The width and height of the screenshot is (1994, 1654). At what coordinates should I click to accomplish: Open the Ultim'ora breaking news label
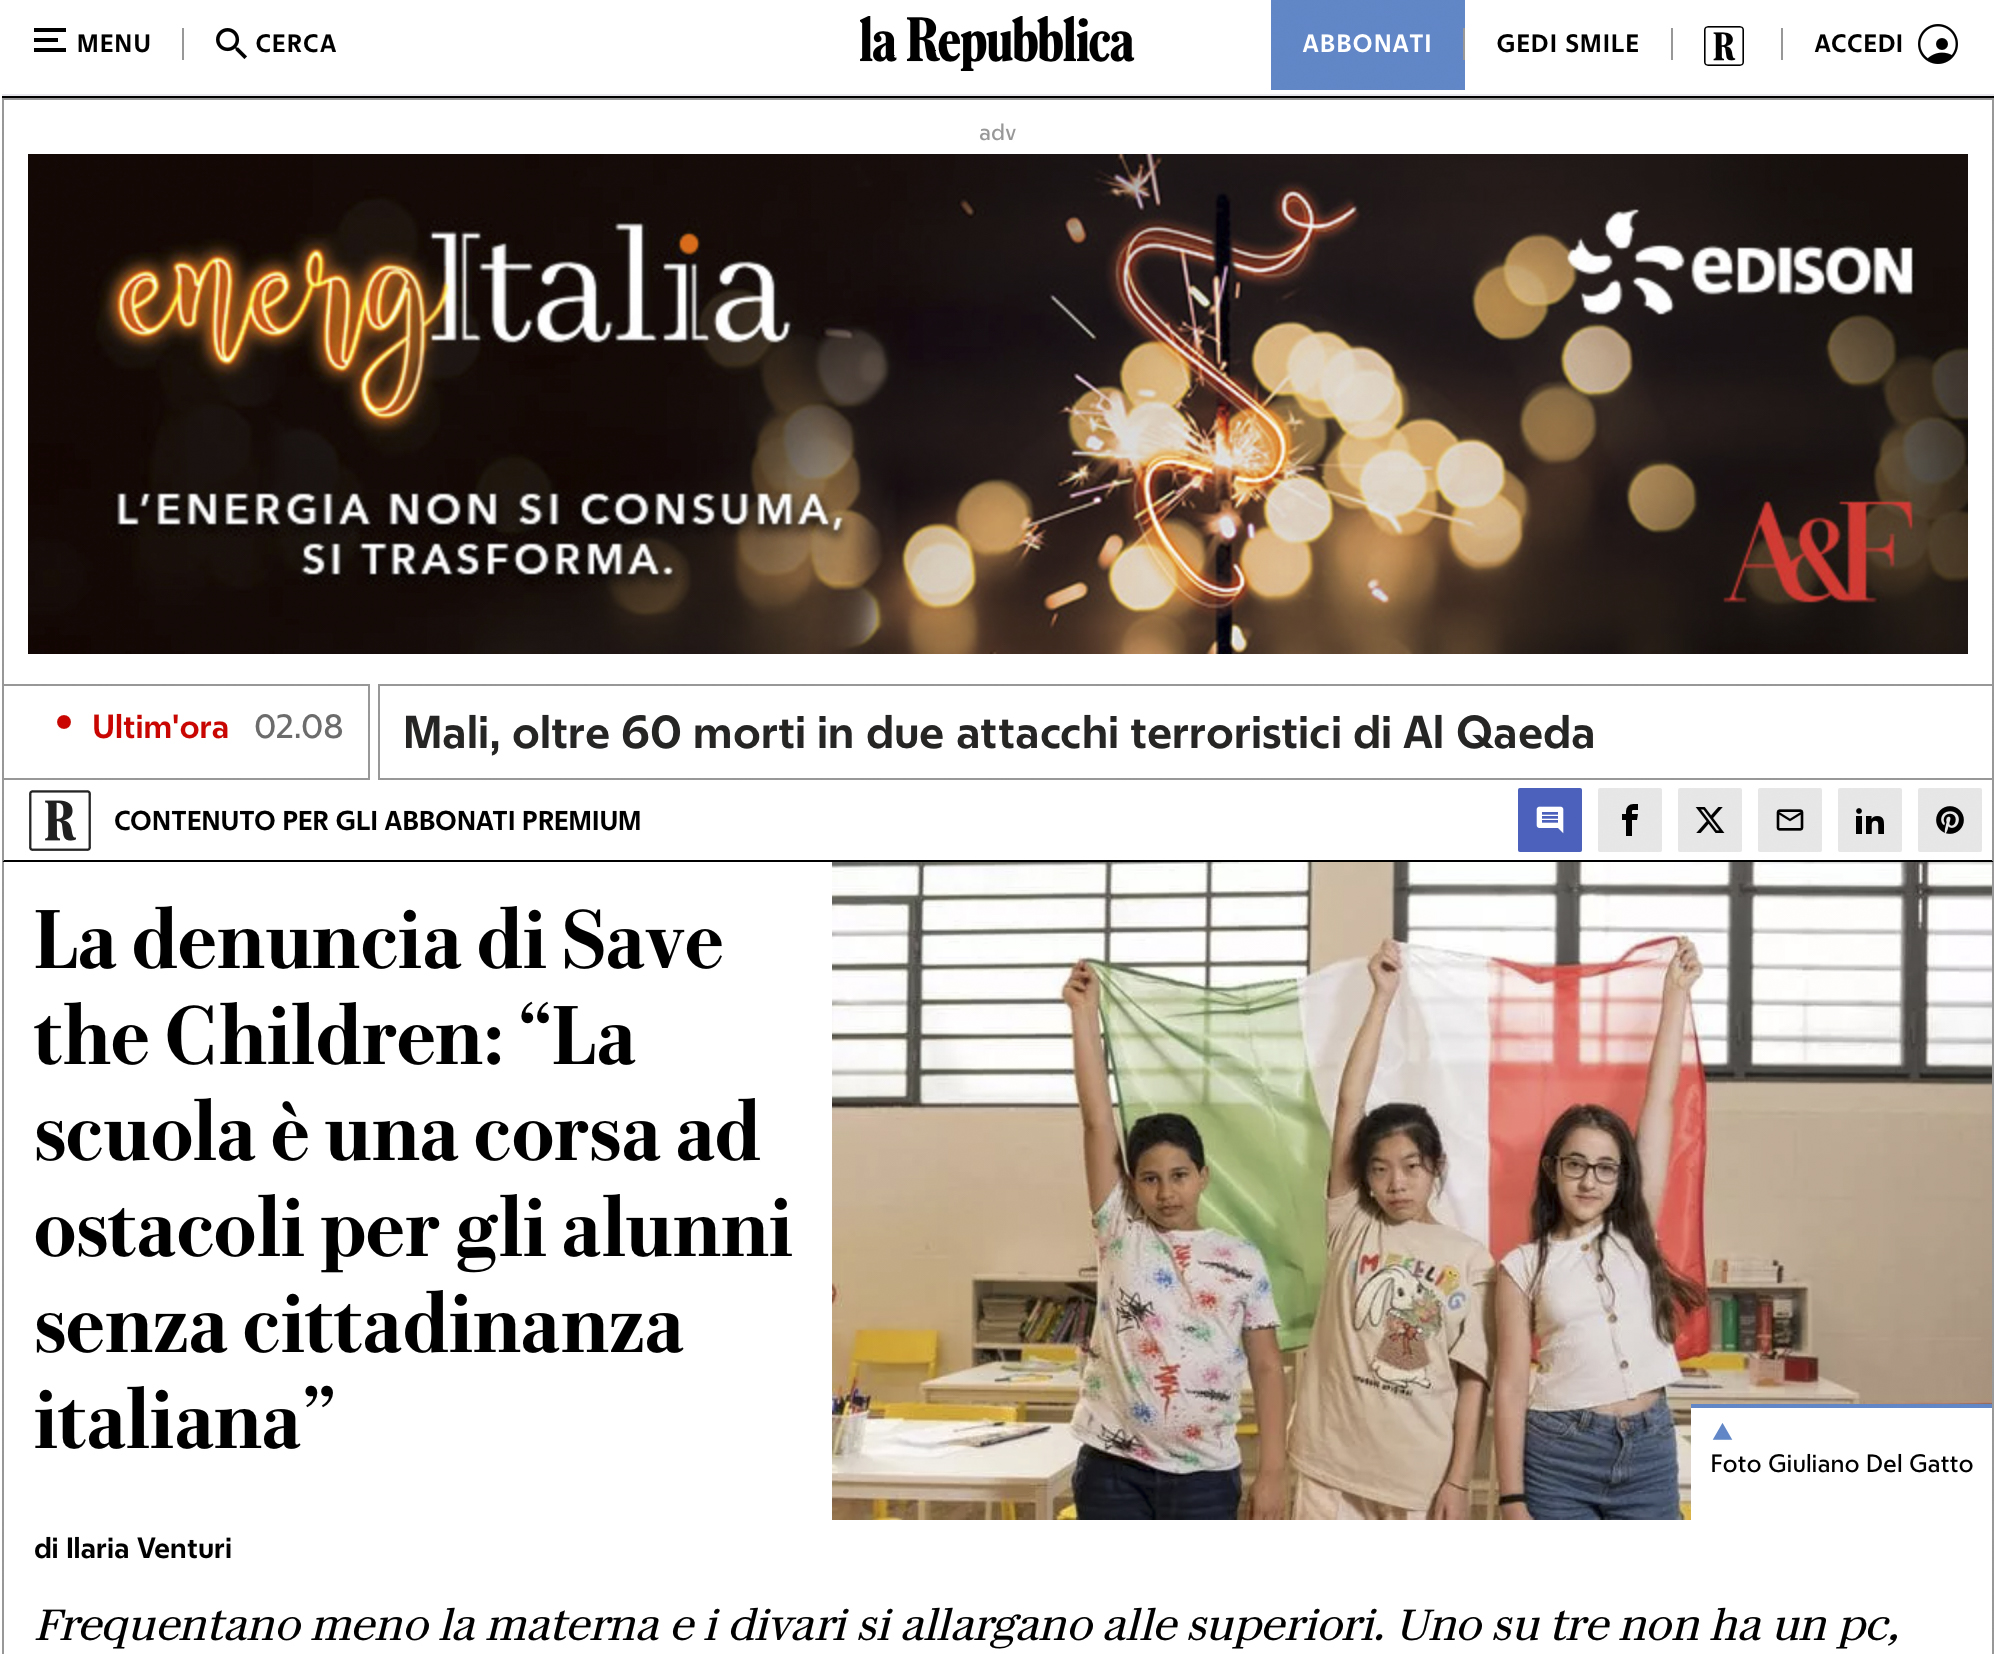pyautogui.click(x=160, y=727)
